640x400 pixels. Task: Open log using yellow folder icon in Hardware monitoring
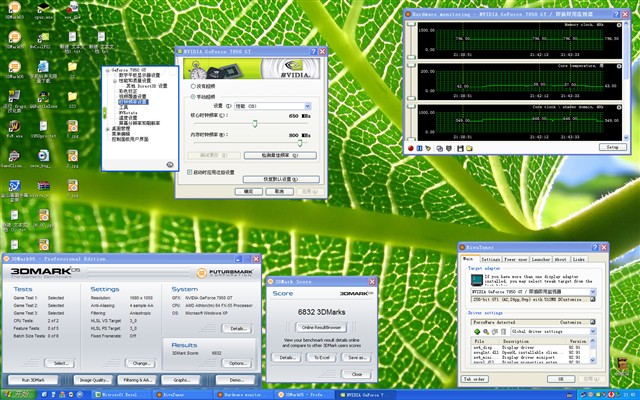(x=469, y=148)
